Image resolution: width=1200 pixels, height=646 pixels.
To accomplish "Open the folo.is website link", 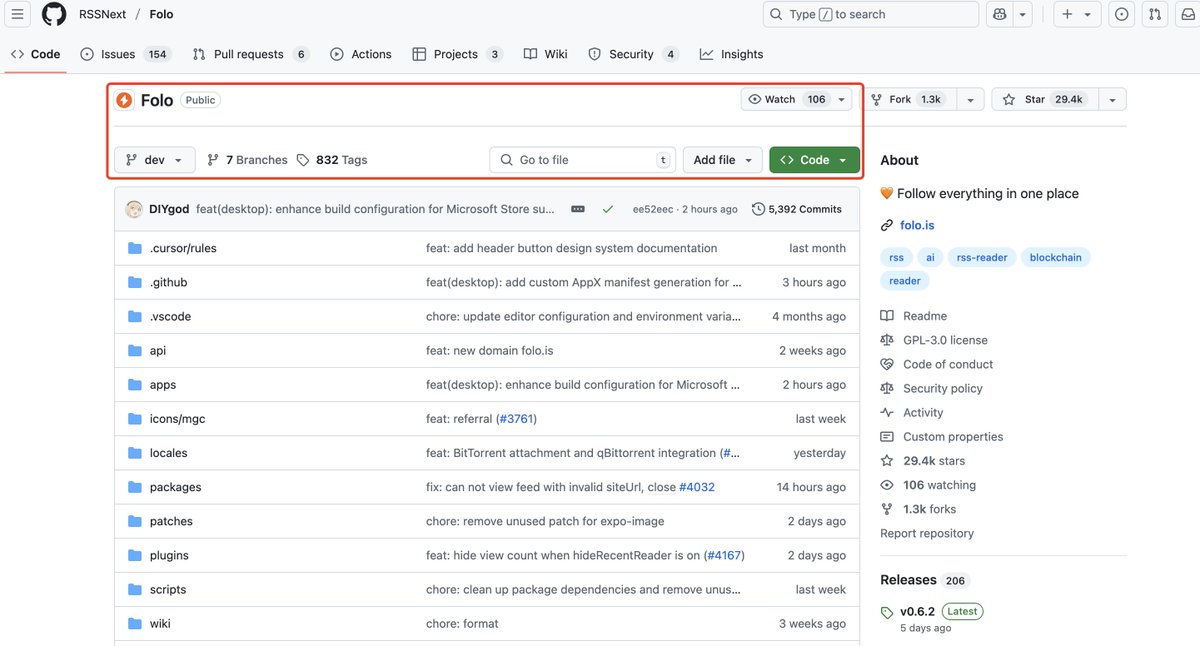I will pos(917,225).
